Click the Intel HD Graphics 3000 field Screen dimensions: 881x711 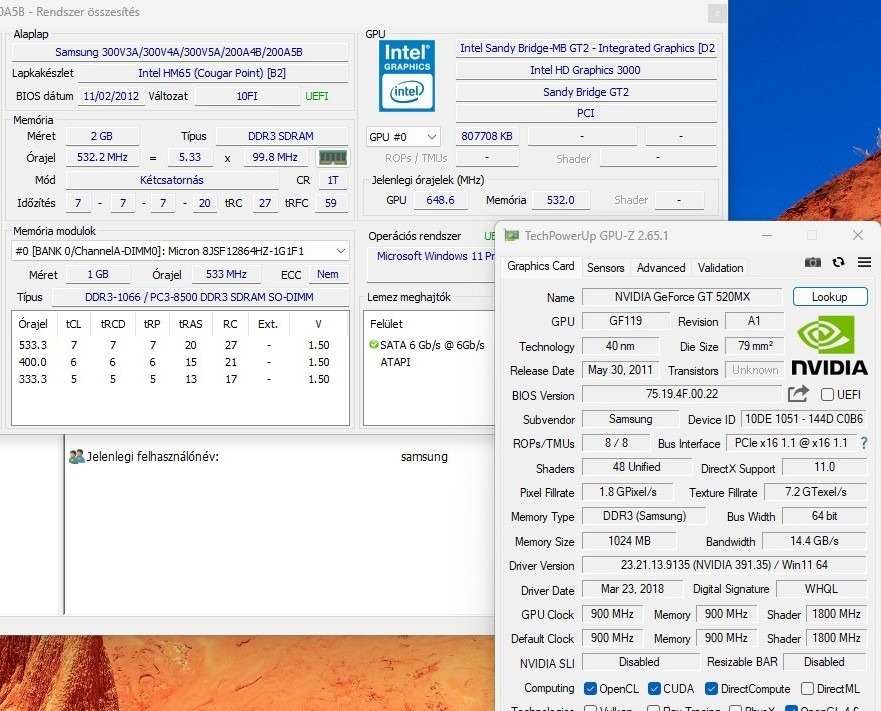[585, 70]
